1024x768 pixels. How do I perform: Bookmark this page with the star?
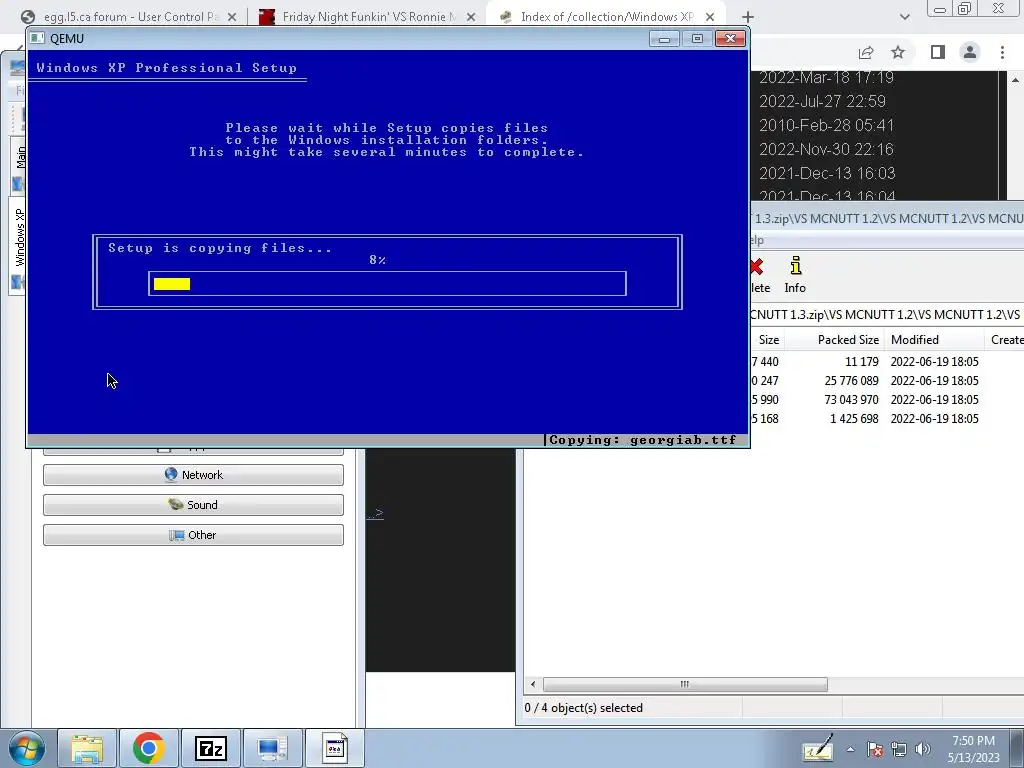coord(898,52)
